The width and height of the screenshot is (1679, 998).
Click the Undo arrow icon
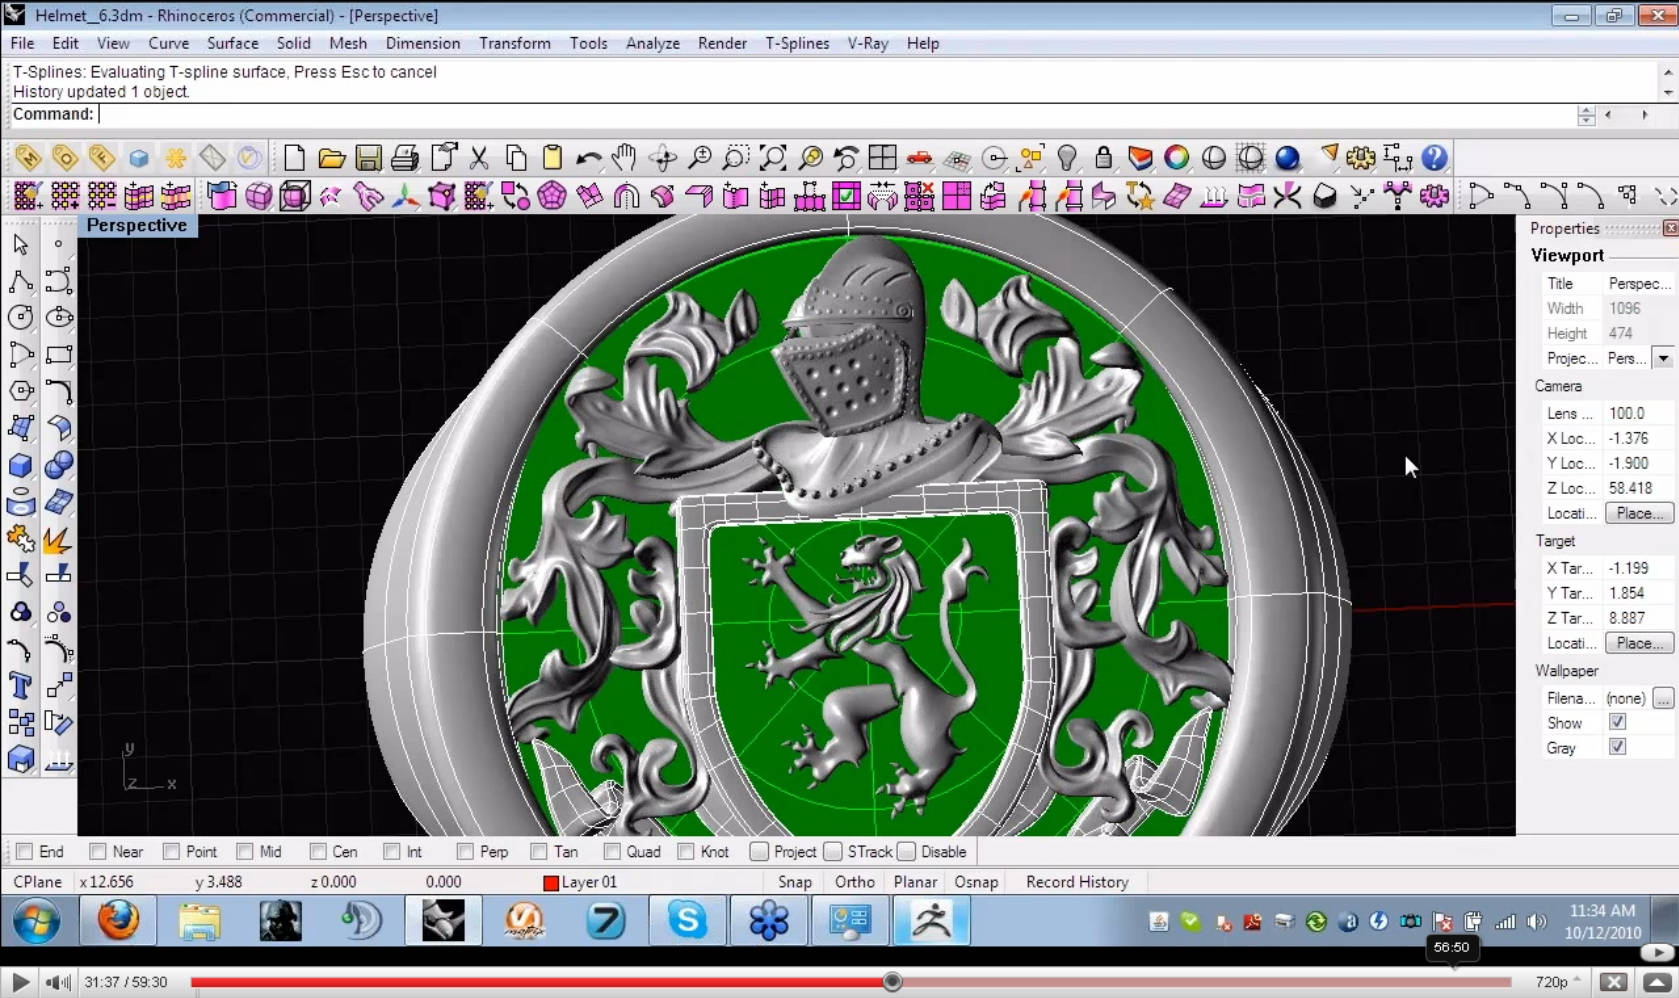(x=589, y=158)
